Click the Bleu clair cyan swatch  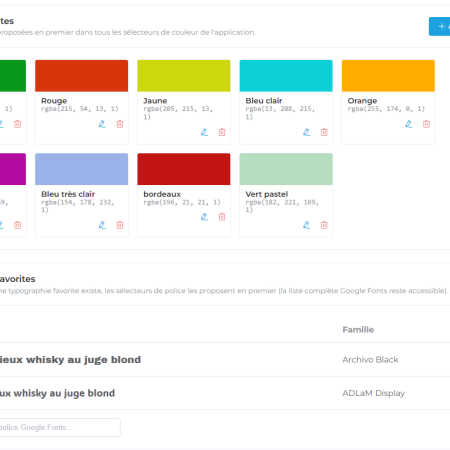pos(286,76)
